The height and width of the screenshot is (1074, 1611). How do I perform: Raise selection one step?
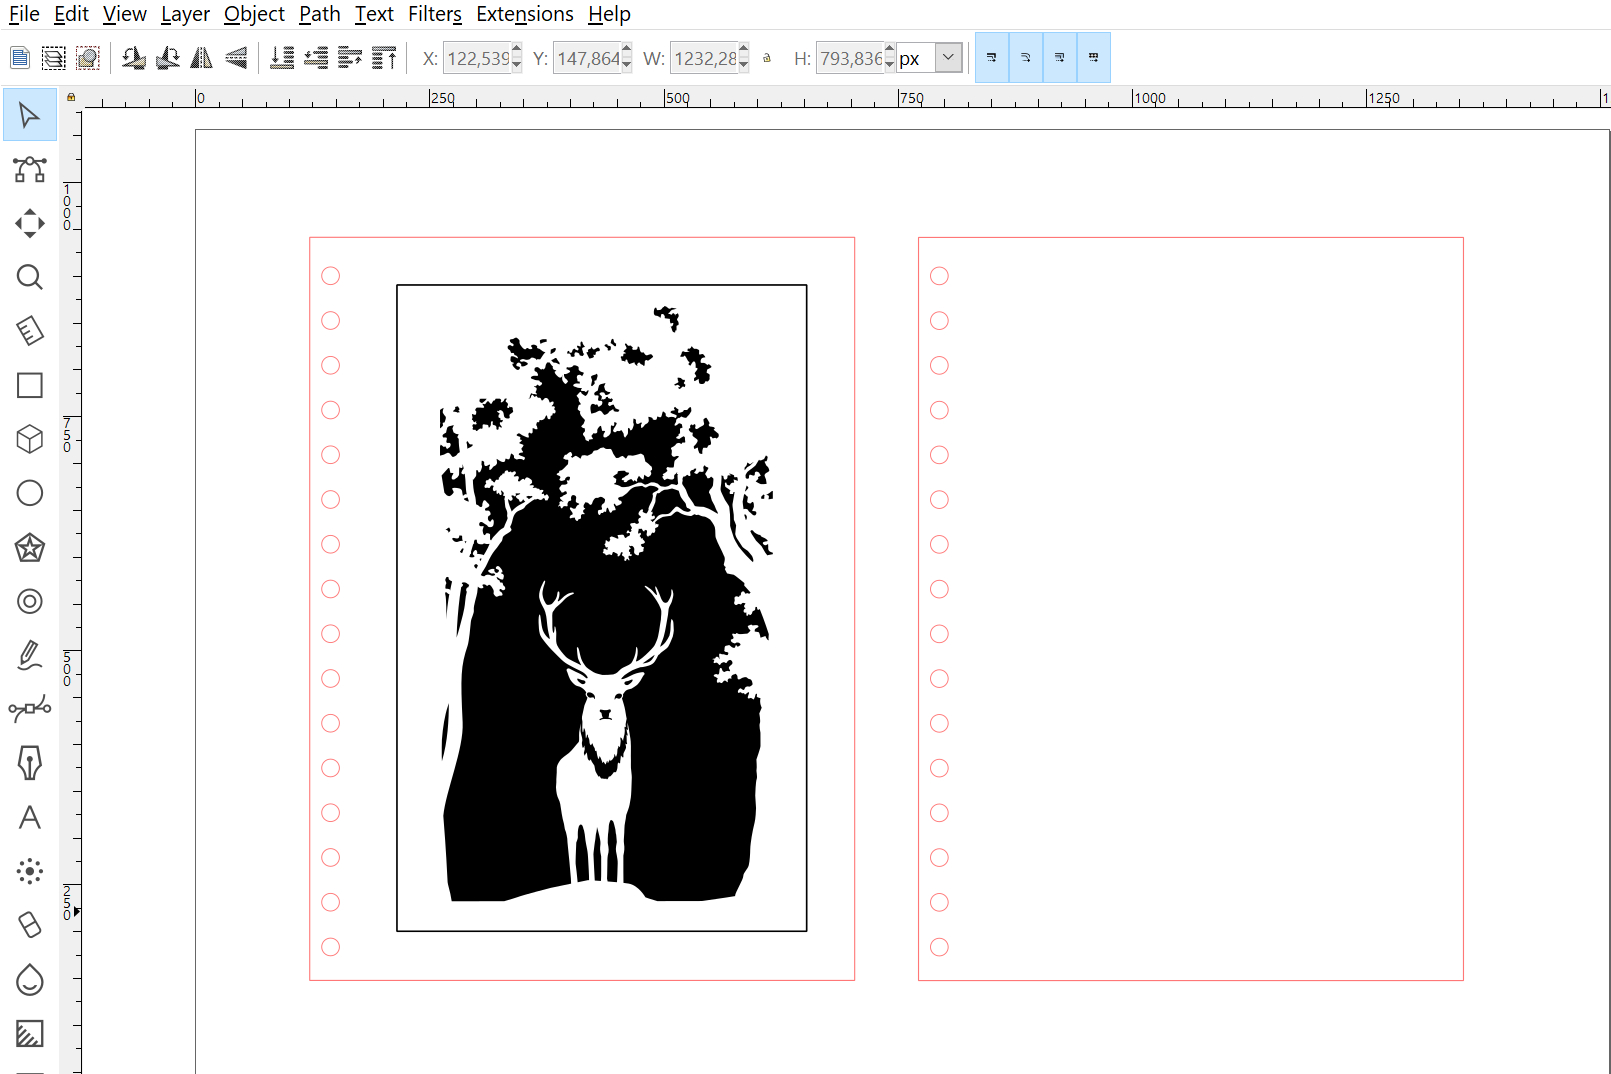point(350,58)
